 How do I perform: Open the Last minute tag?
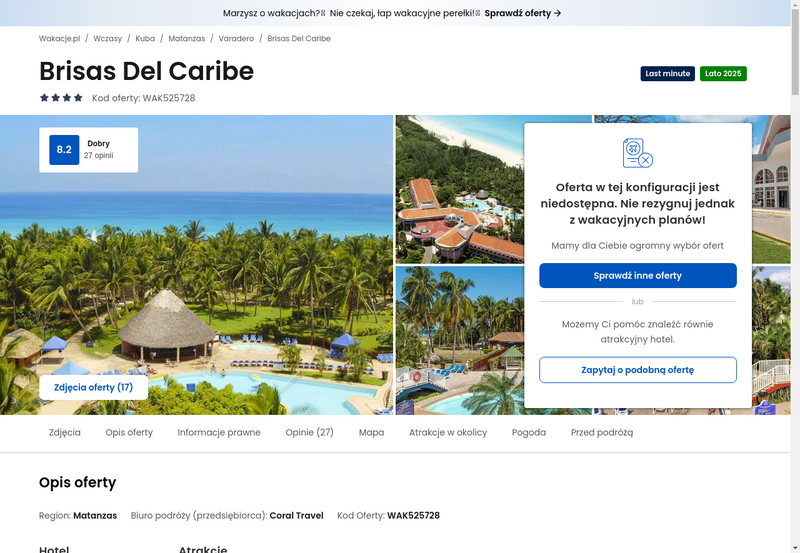click(667, 73)
